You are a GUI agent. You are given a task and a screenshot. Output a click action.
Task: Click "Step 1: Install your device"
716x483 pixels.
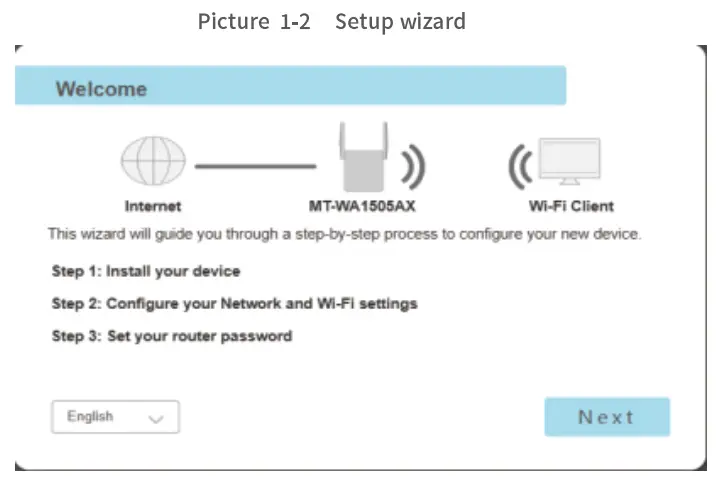(146, 271)
